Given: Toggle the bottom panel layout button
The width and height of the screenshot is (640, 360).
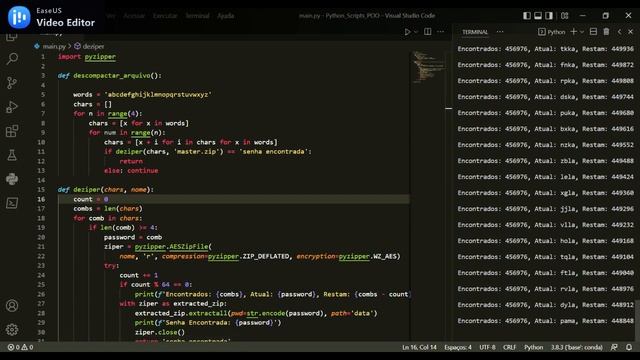Looking at the screenshot, I should [x=538, y=16].
